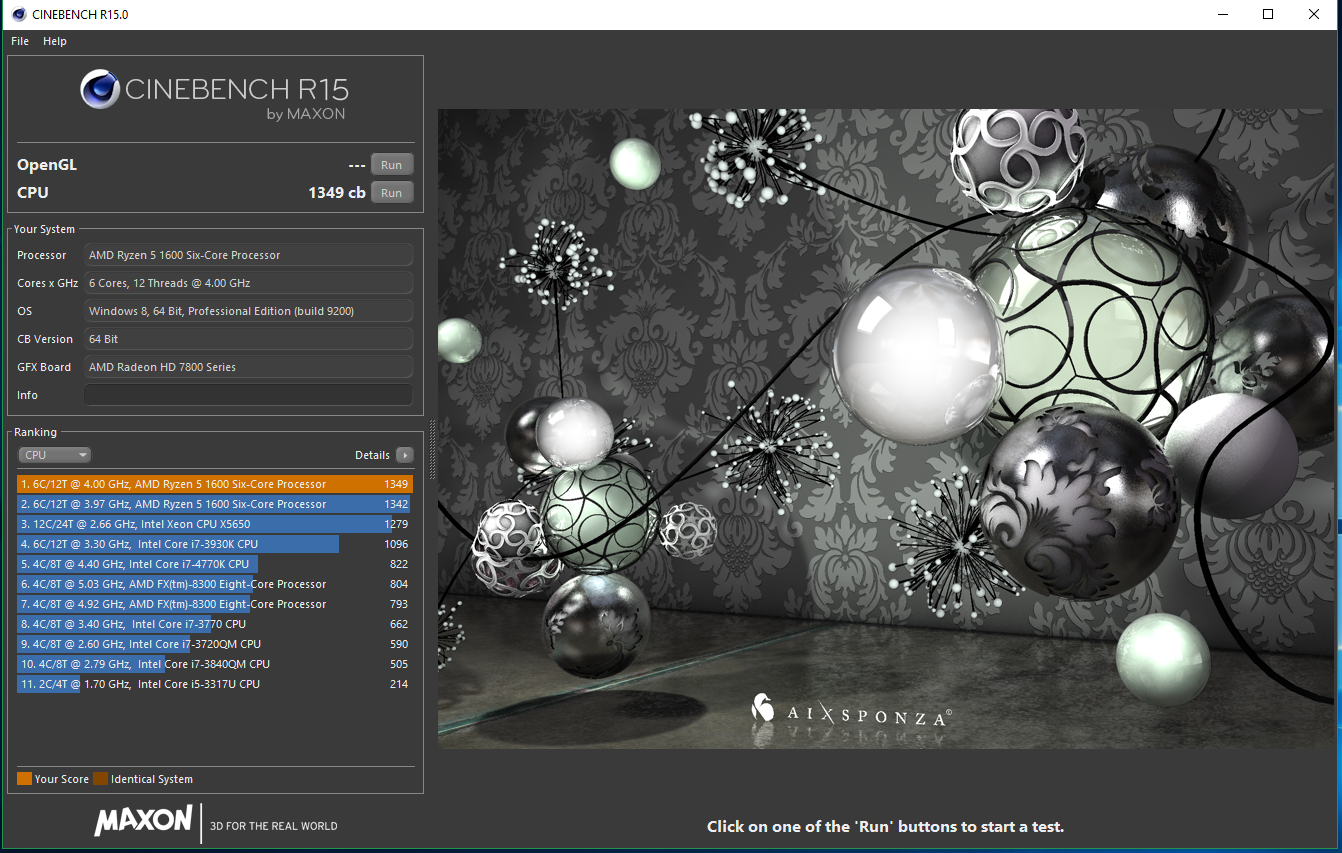Click the Details label in Ranking panel
The image size is (1342, 853).
pos(372,455)
